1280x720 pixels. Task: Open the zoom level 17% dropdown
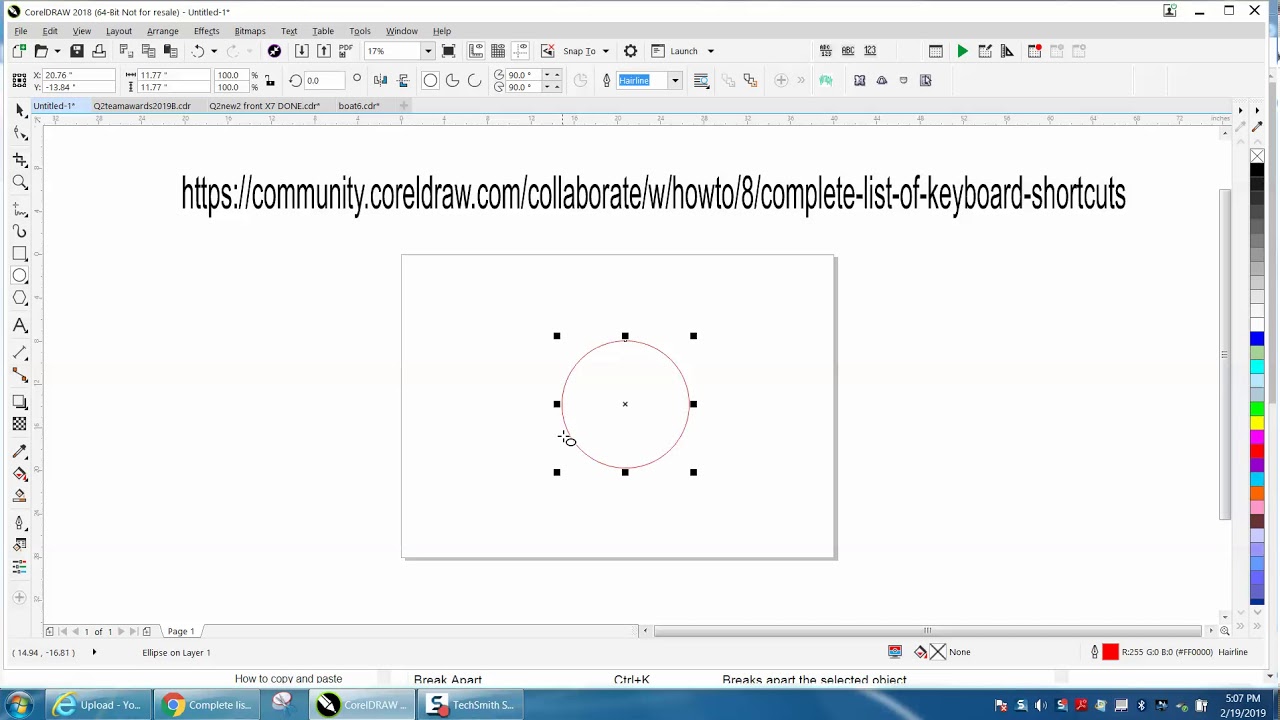coord(428,51)
